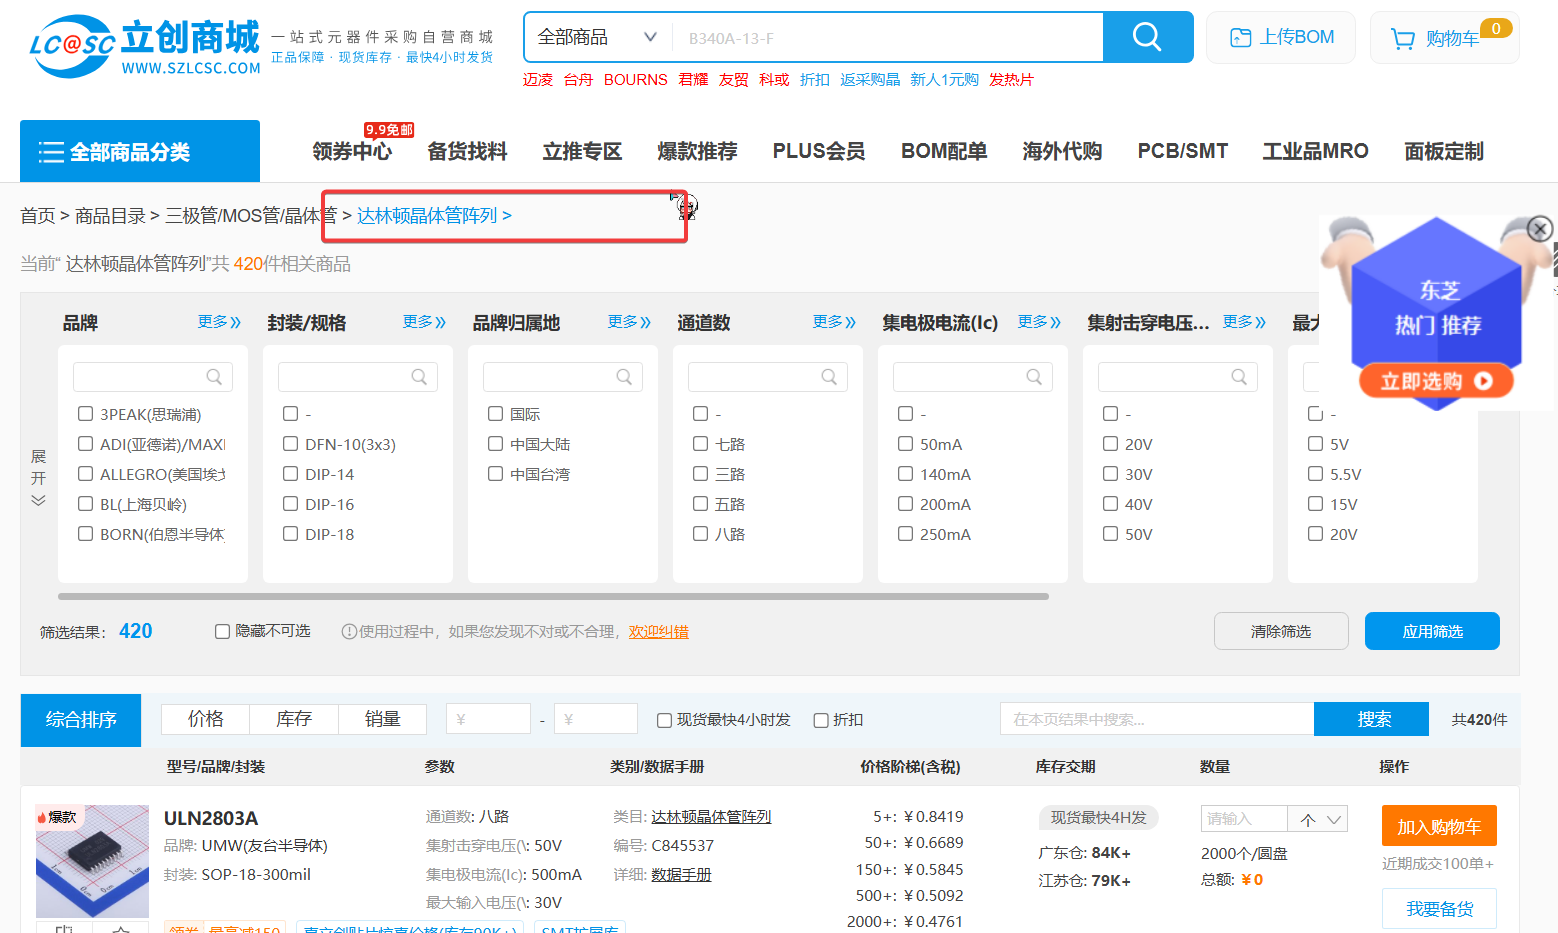The width and height of the screenshot is (1558, 933).
Task: Expand more options for 封装/规格 filter
Action: pyautogui.click(x=425, y=322)
